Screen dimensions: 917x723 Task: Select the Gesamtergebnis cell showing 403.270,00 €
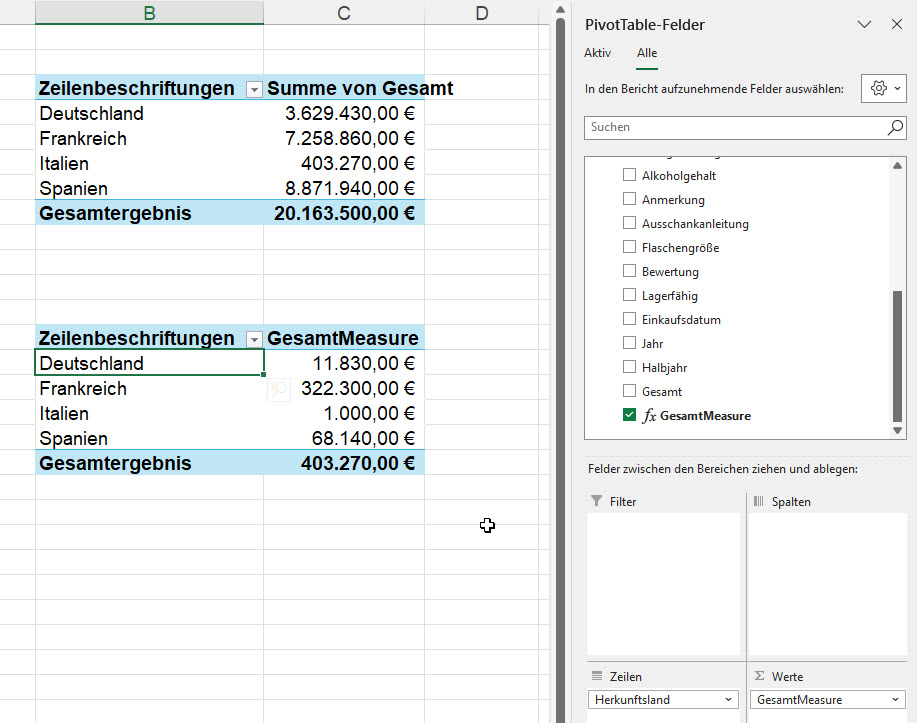point(344,463)
